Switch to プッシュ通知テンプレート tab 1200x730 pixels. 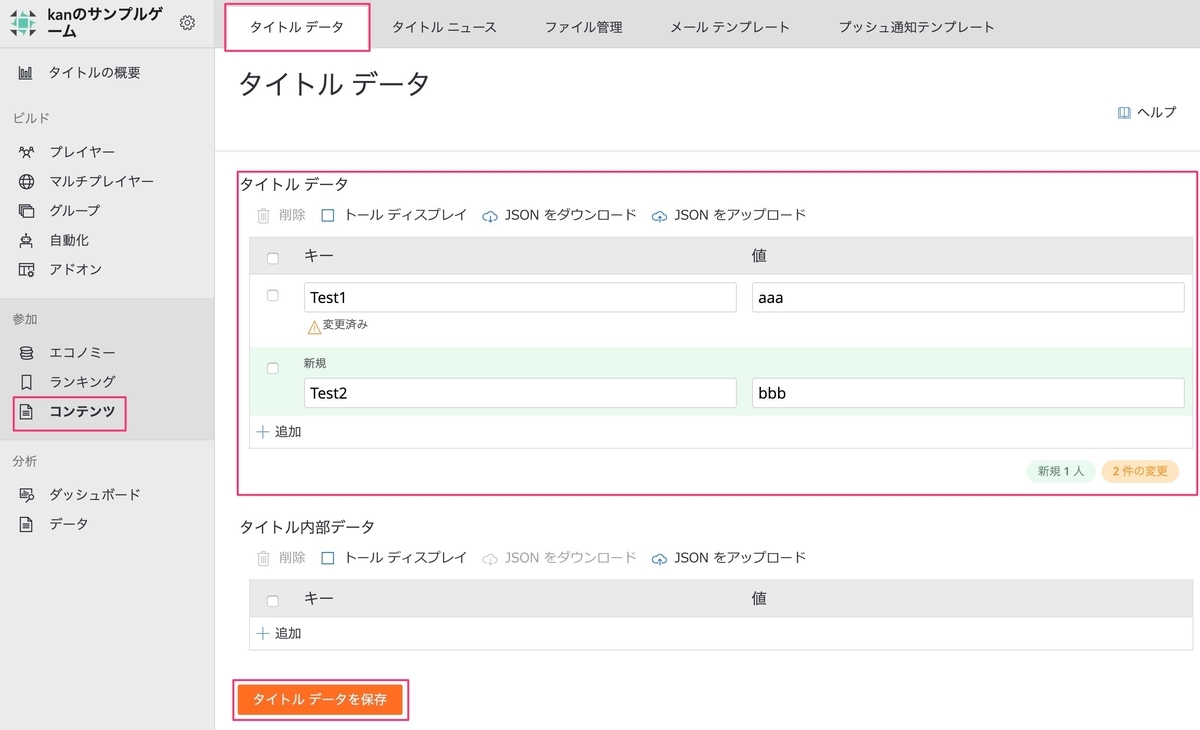pyautogui.click(x=917, y=27)
